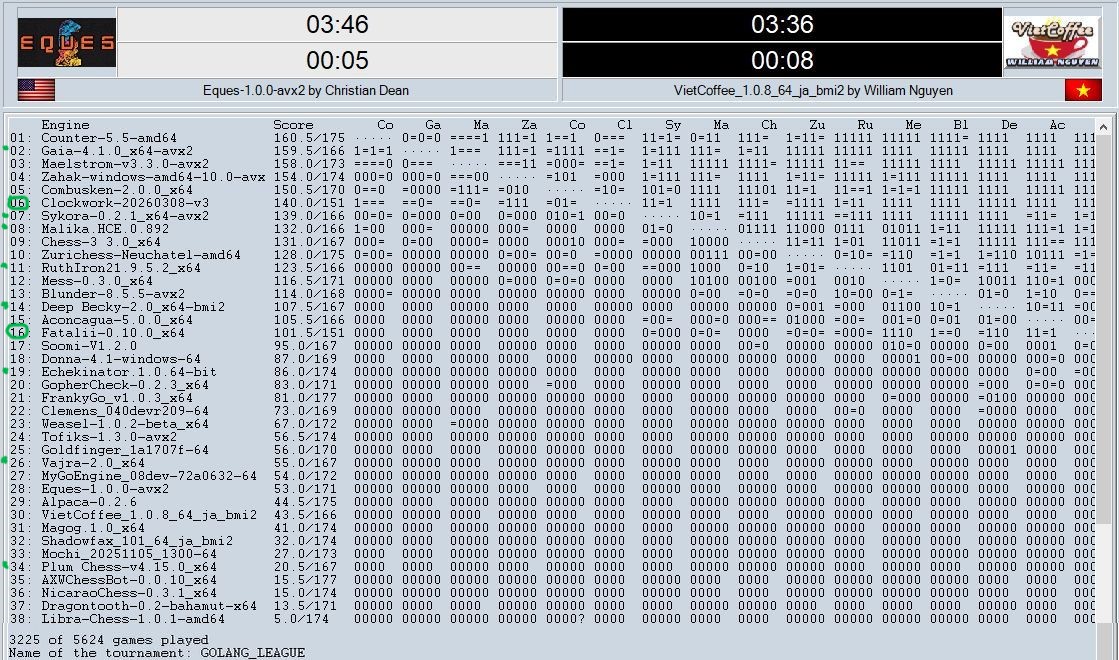The image size is (1119, 660).
Task: Click the VietCoffee engine logo
Action: tap(1053, 43)
